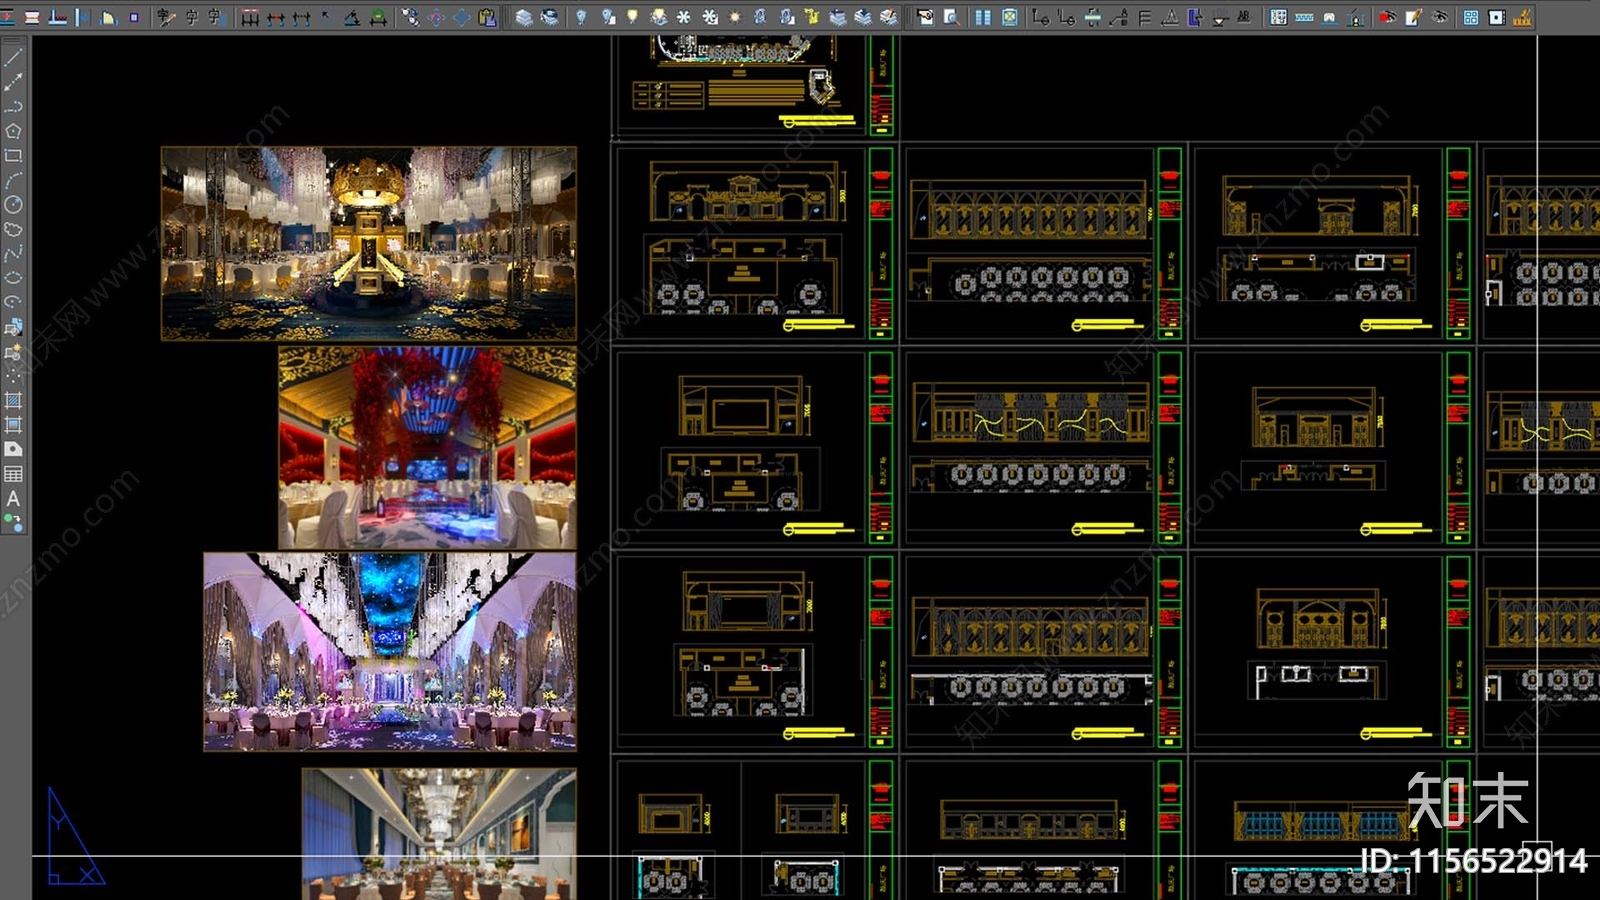
Task: Click the two-column layout icon
Action: coord(983,17)
